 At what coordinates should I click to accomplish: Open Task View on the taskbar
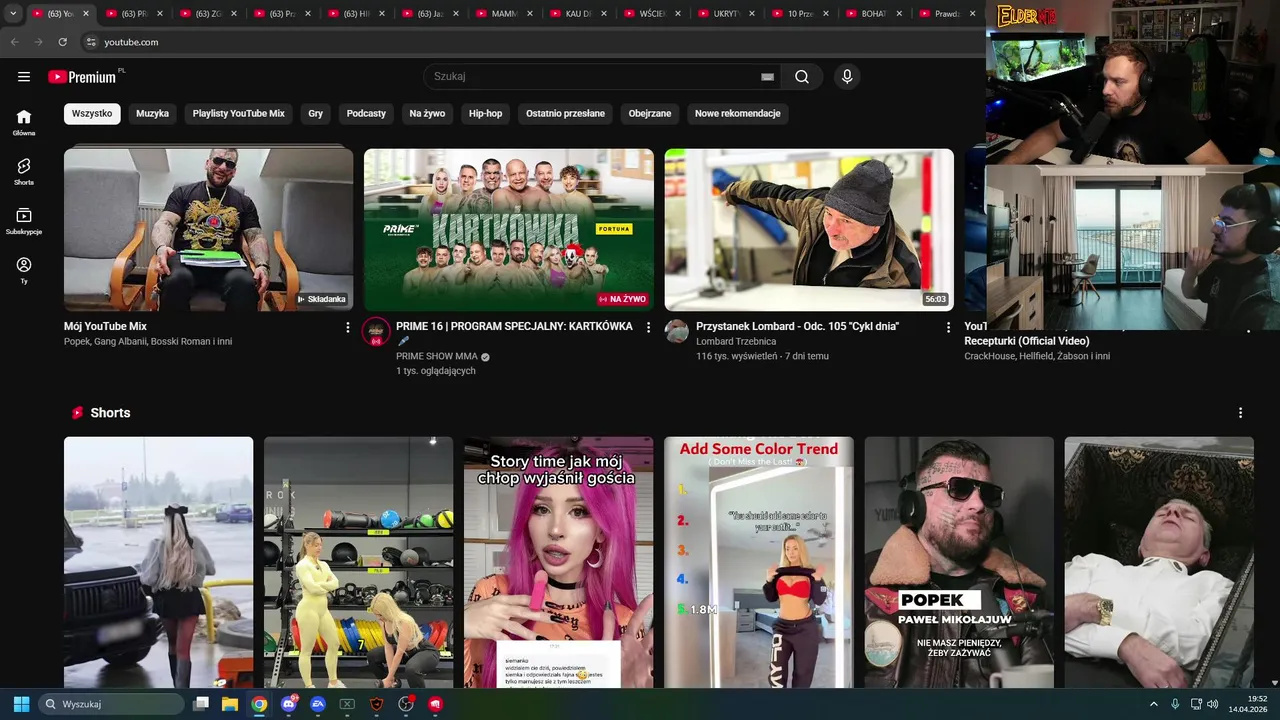tap(201, 704)
